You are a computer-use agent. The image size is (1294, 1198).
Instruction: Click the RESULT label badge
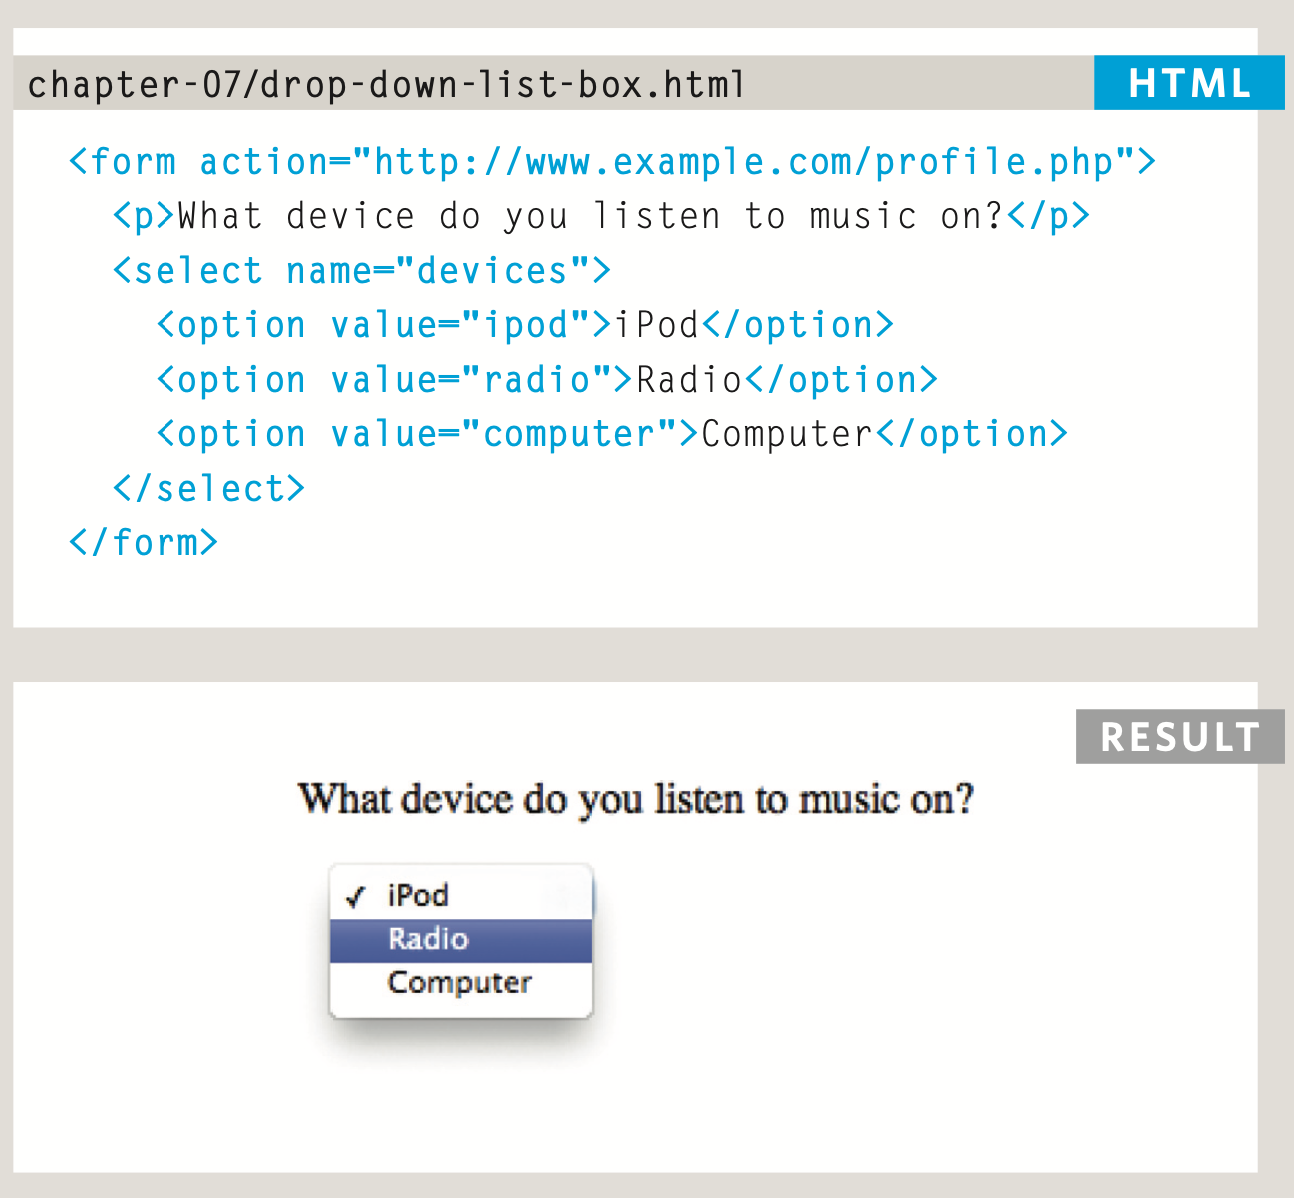tap(1180, 737)
